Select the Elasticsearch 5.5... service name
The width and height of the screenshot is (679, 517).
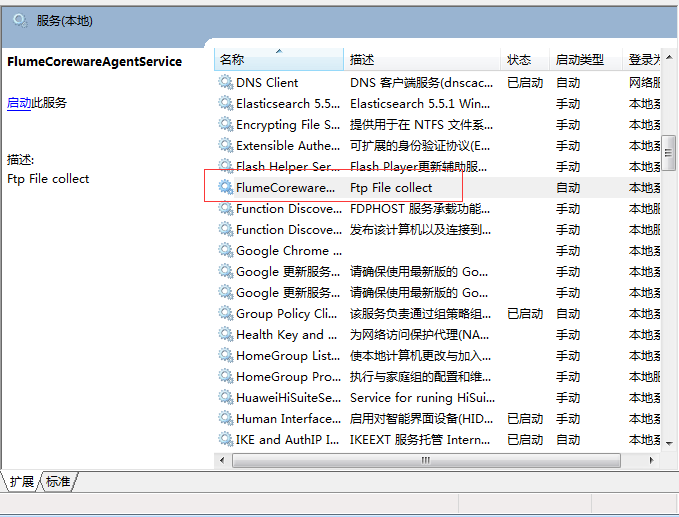click(x=288, y=103)
